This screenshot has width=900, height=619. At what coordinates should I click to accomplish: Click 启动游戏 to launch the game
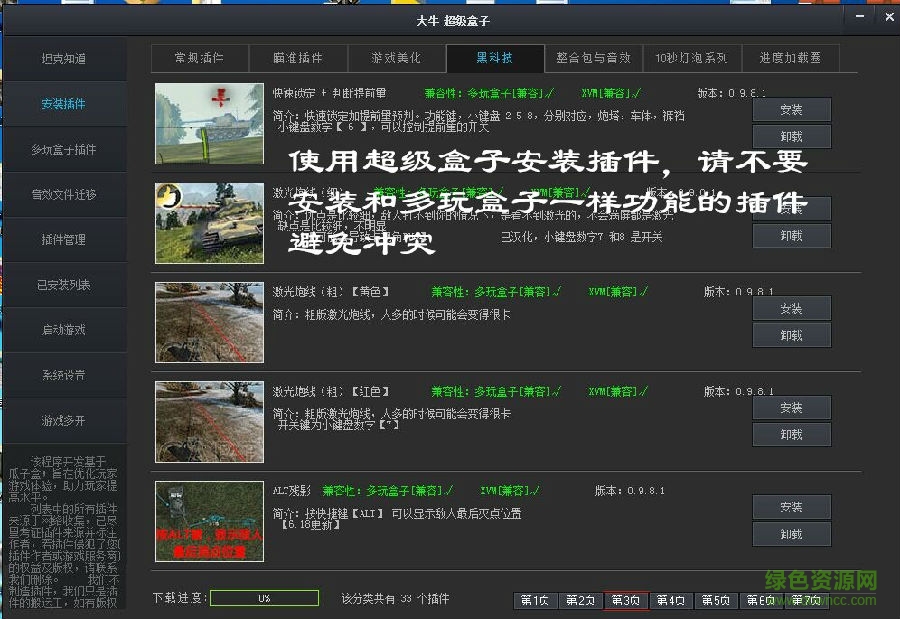click(x=66, y=330)
